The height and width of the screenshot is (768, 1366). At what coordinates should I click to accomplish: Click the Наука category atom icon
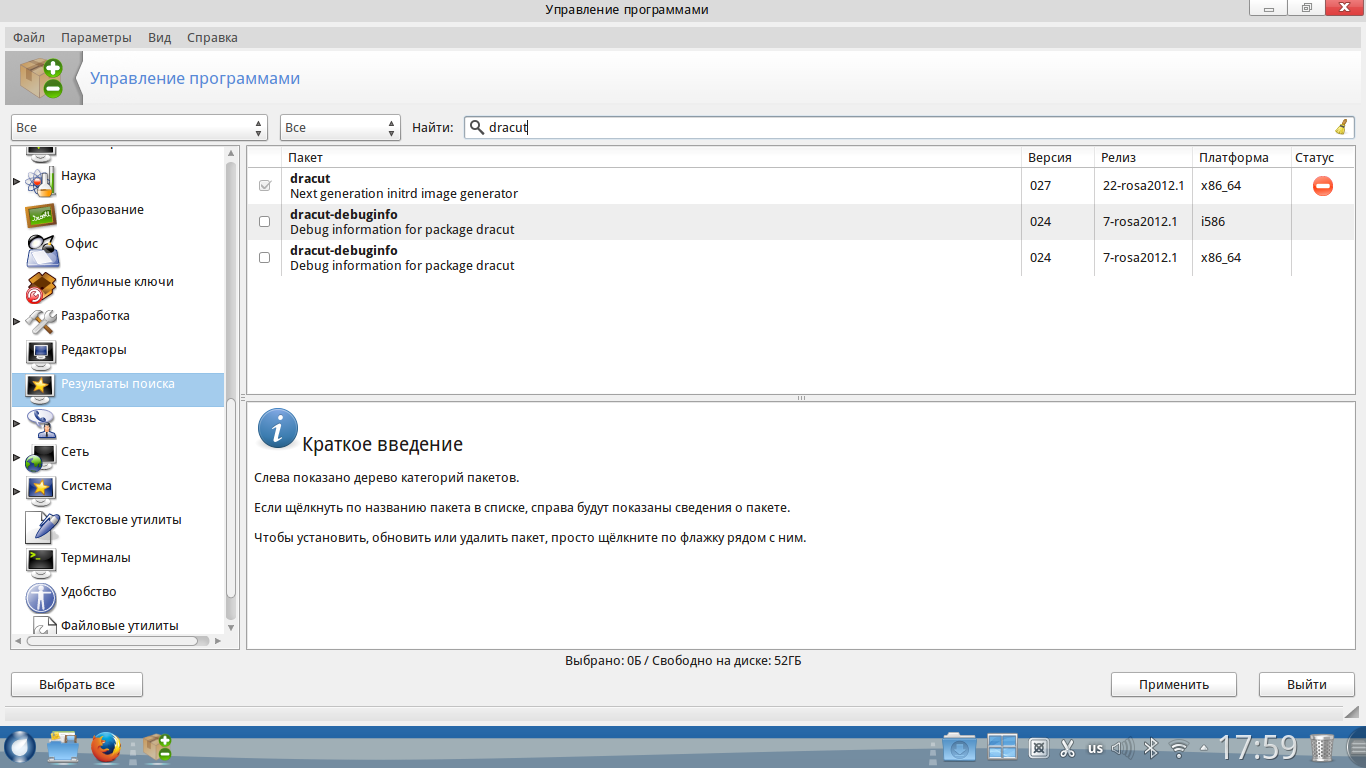pyautogui.click(x=40, y=181)
